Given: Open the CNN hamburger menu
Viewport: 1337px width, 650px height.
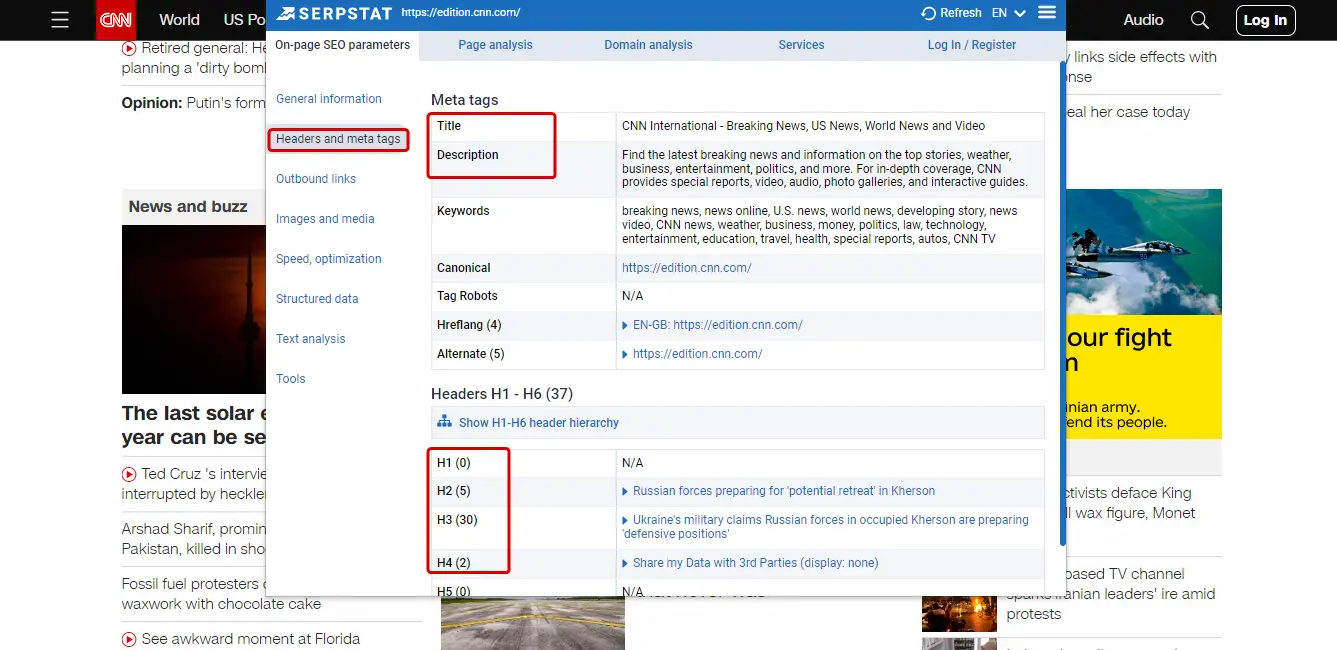Looking at the screenshot, I should 60,20.
